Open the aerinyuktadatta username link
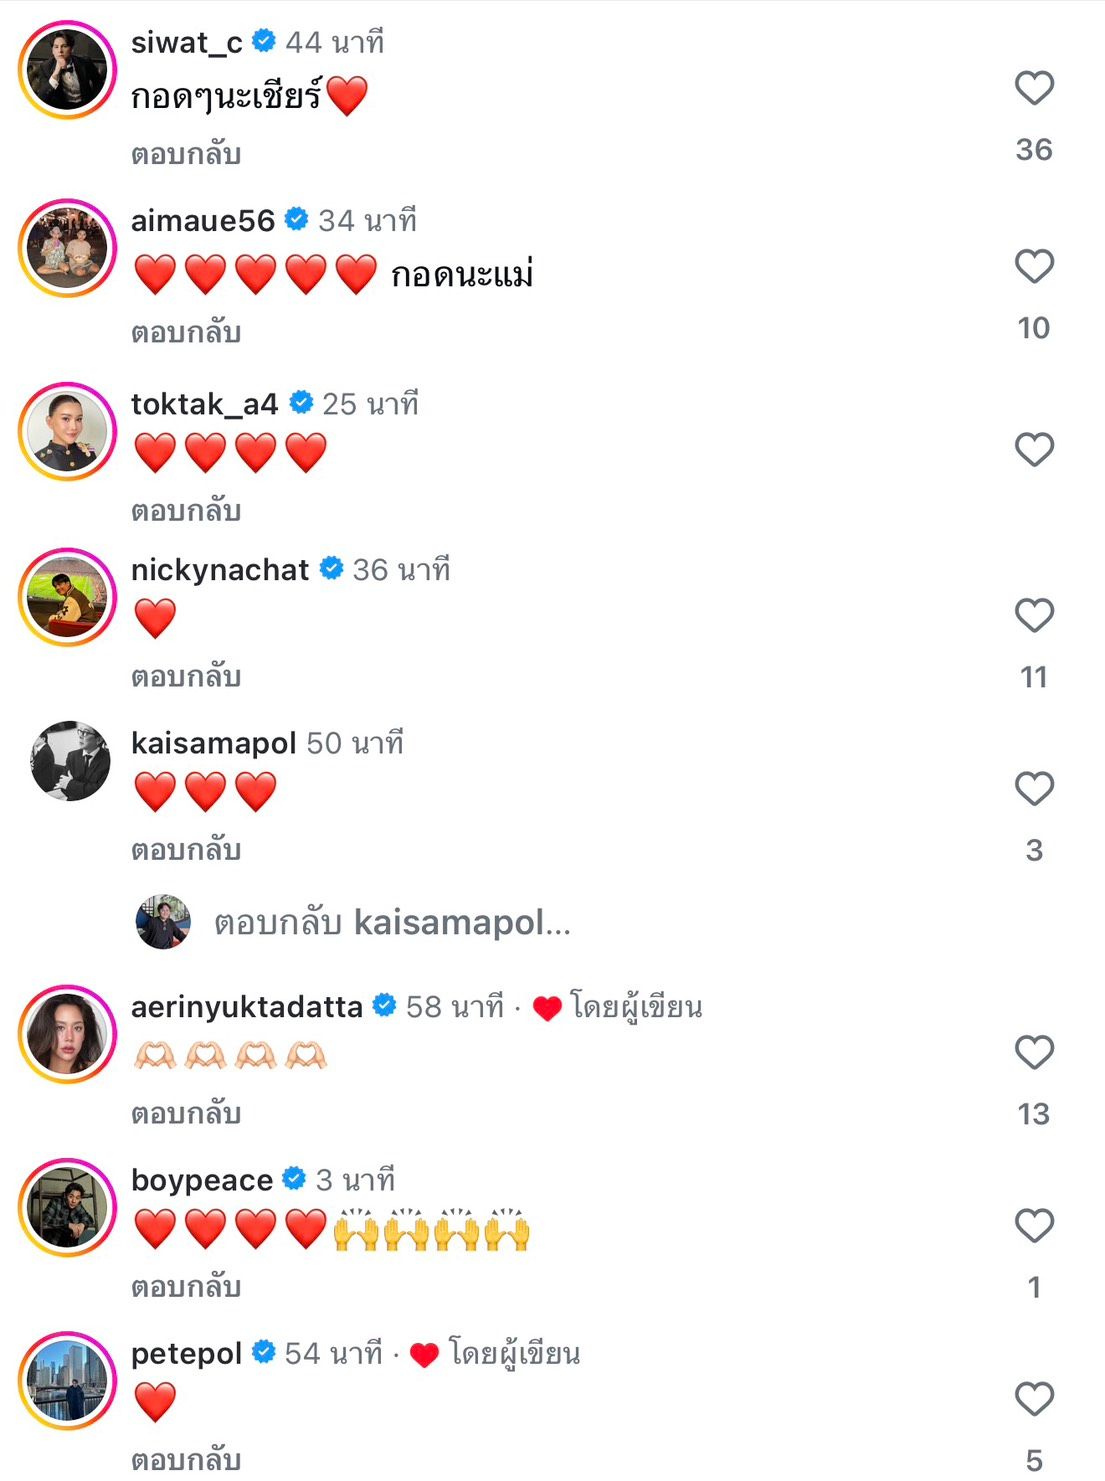Viewport: 1105px width, 1481px height. pos(246,1006)
